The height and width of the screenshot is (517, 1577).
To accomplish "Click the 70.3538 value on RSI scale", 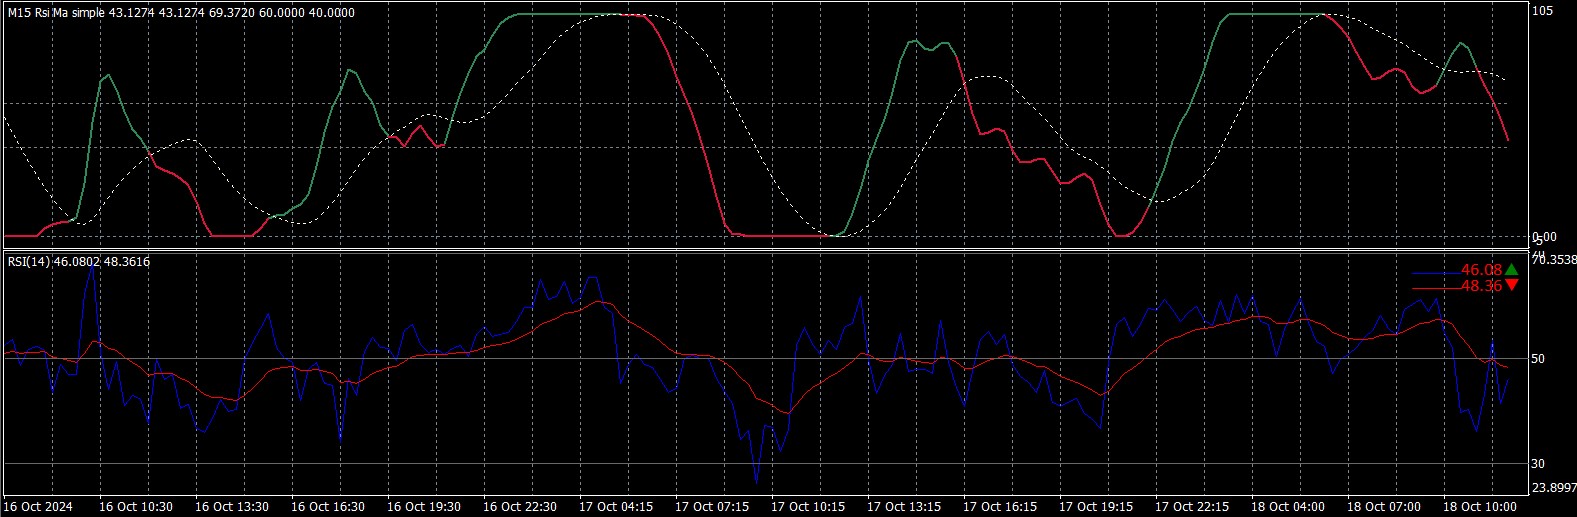I will [x=1554, y=259].
